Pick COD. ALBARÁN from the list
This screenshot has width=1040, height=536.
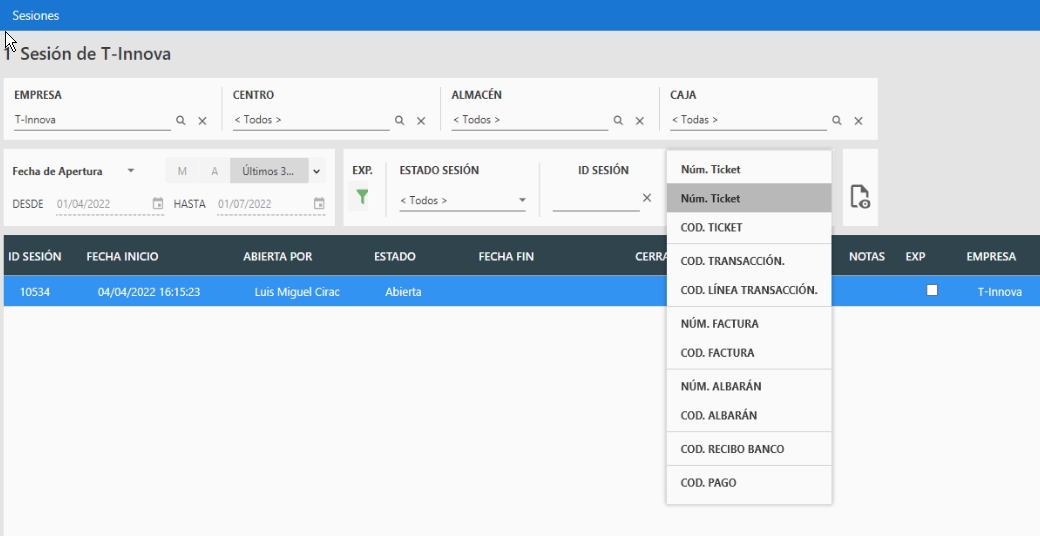pyautogui.click(x=749, y=415)
